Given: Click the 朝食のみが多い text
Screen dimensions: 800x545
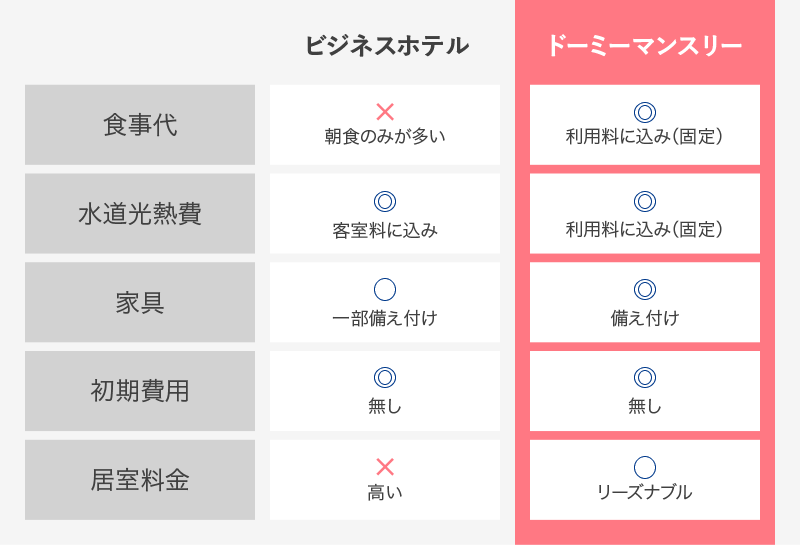Looking at the screenshot, I should tap(385, 136).
